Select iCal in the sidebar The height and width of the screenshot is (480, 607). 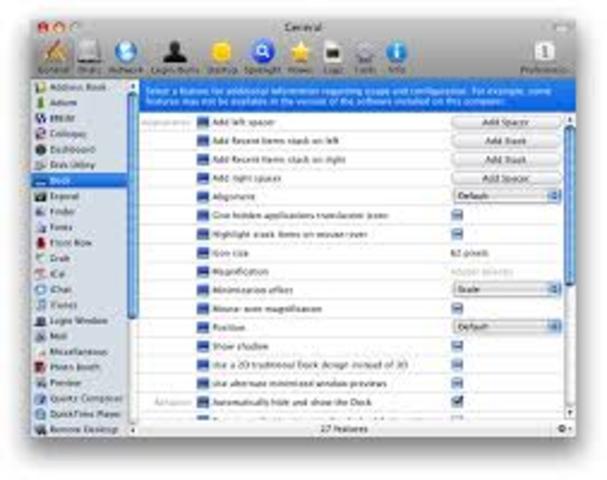79,274
